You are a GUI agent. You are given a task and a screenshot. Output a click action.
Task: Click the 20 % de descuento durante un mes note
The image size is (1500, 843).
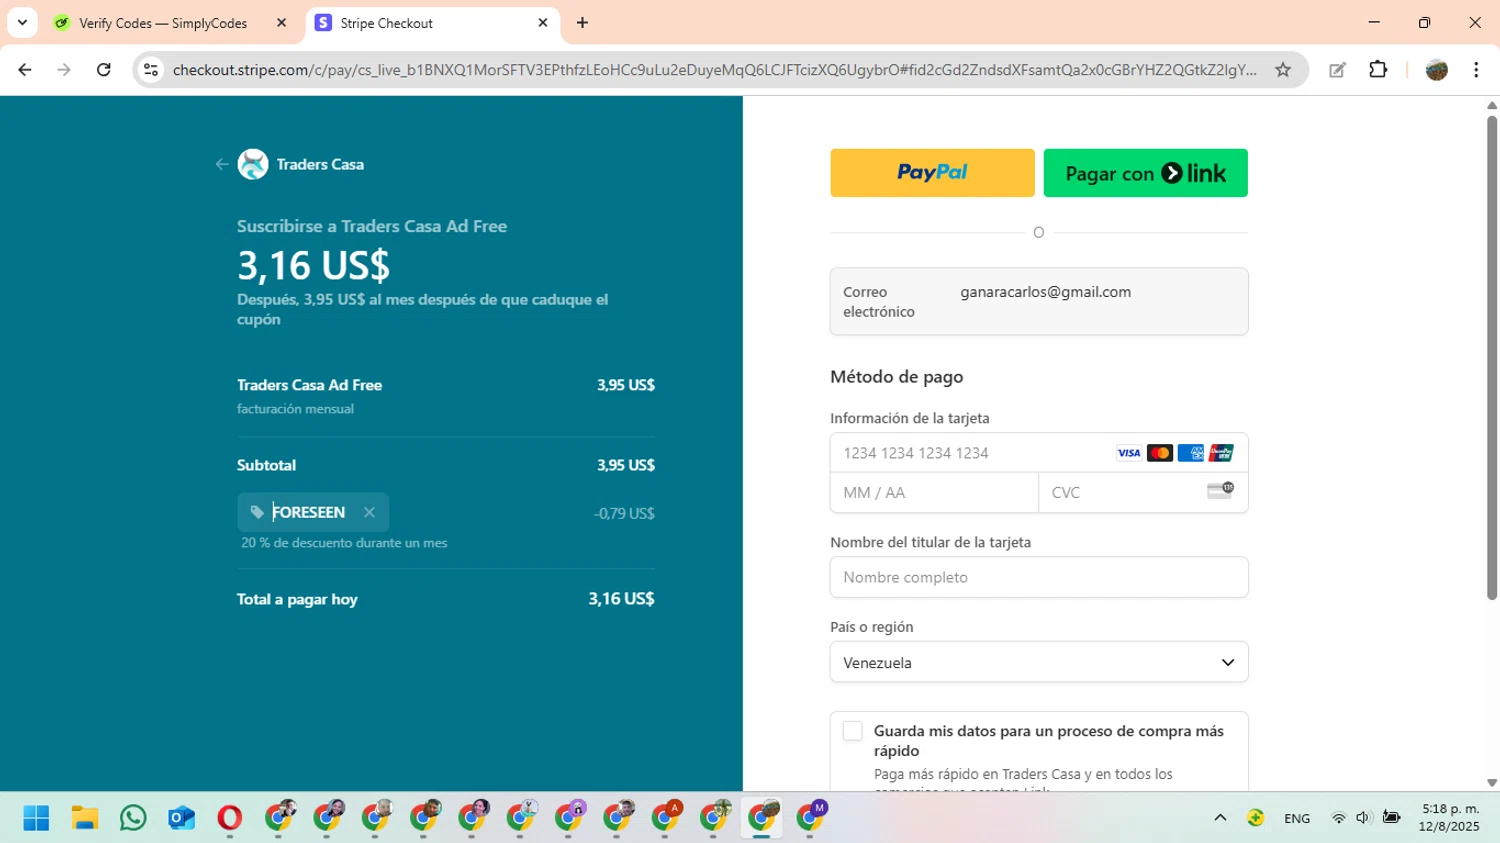[344, 543]
